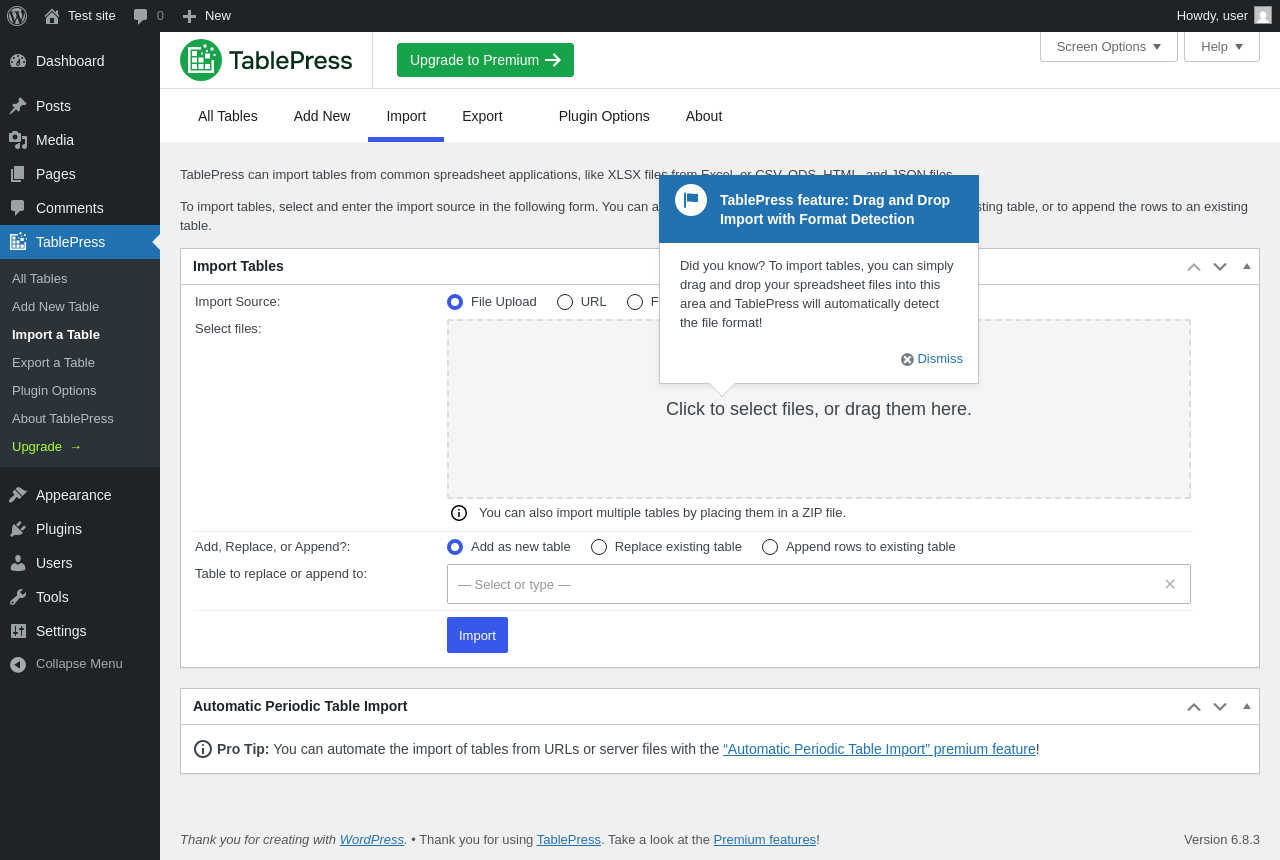Select File Upload as import source

pyautogui.click(x=455, y=302)
